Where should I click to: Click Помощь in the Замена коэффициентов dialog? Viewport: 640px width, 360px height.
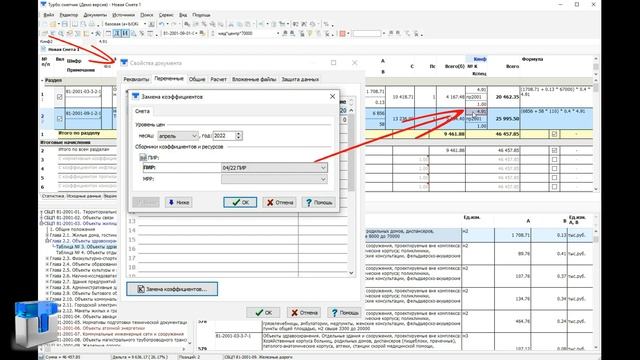(x=319, y=202)
